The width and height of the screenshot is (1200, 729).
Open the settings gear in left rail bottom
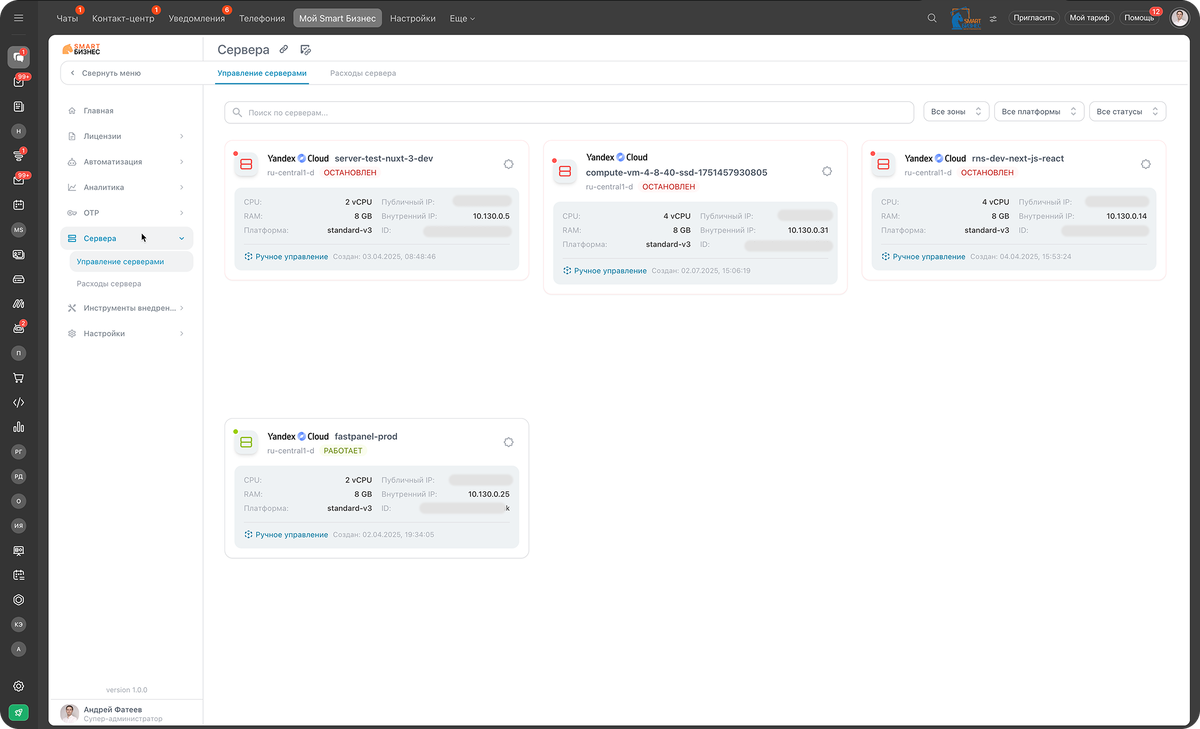pyautogui.click(x=18, y=686)
